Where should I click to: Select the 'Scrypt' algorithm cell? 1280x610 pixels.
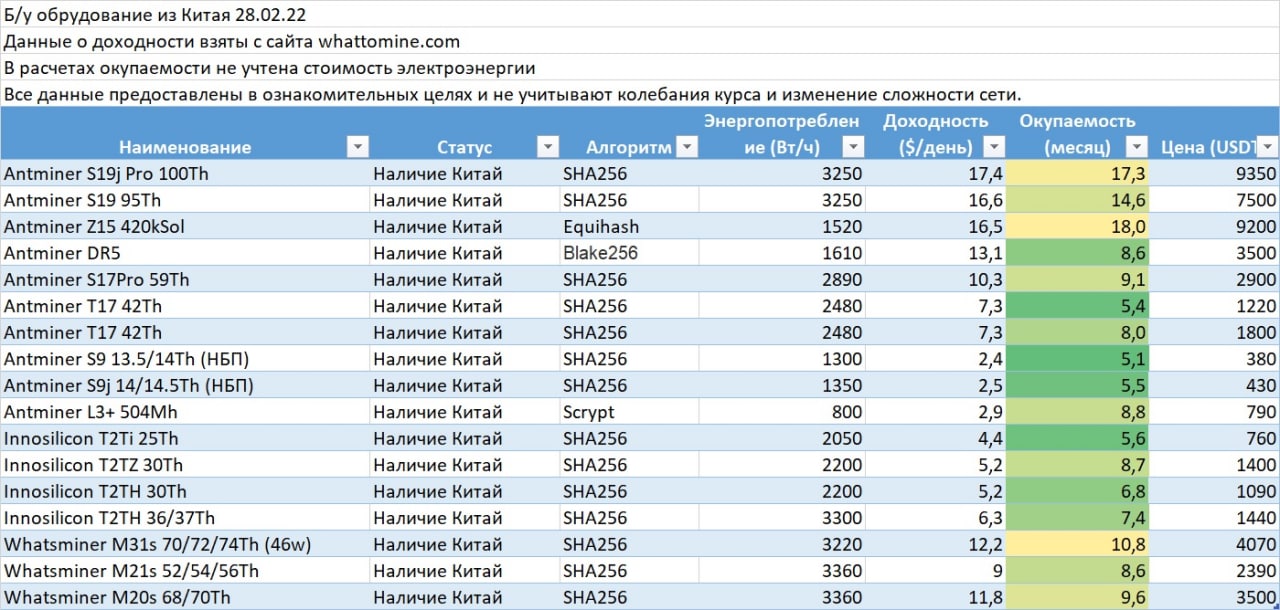coord(629,412)
